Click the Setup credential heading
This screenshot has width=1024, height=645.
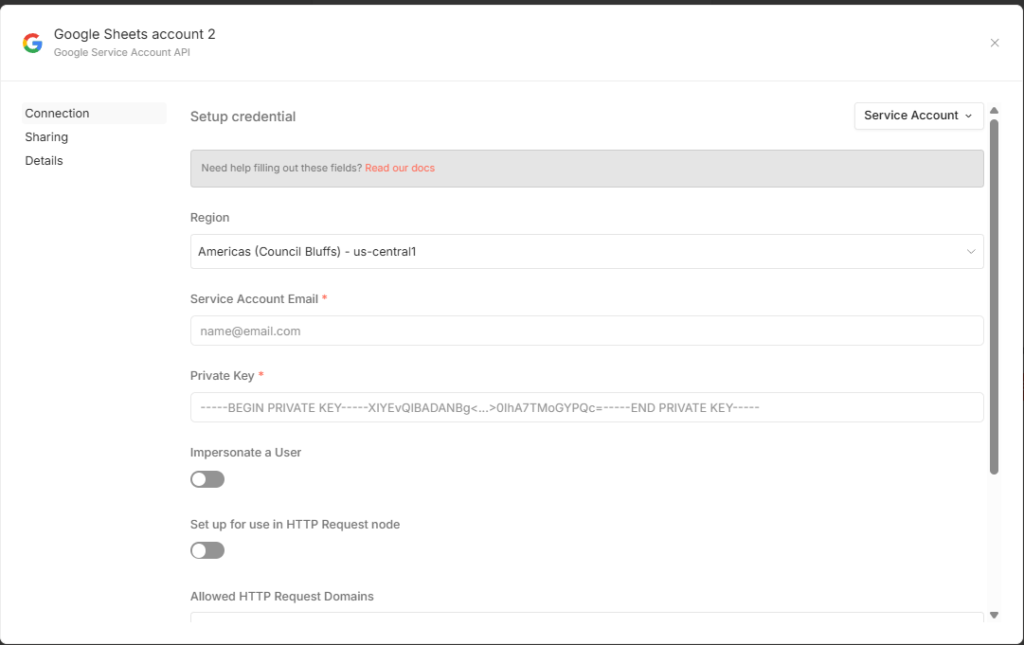243,117
